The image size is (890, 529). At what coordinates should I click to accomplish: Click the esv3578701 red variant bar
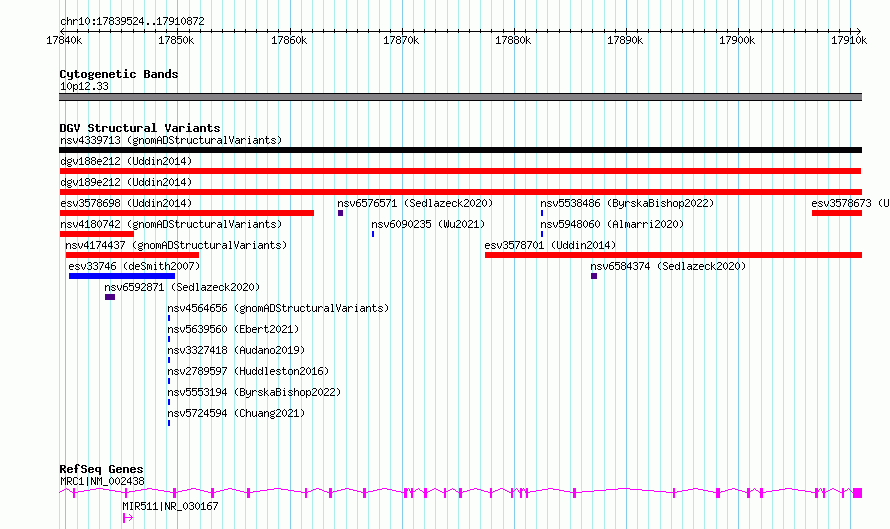click(x=673, y=255)
